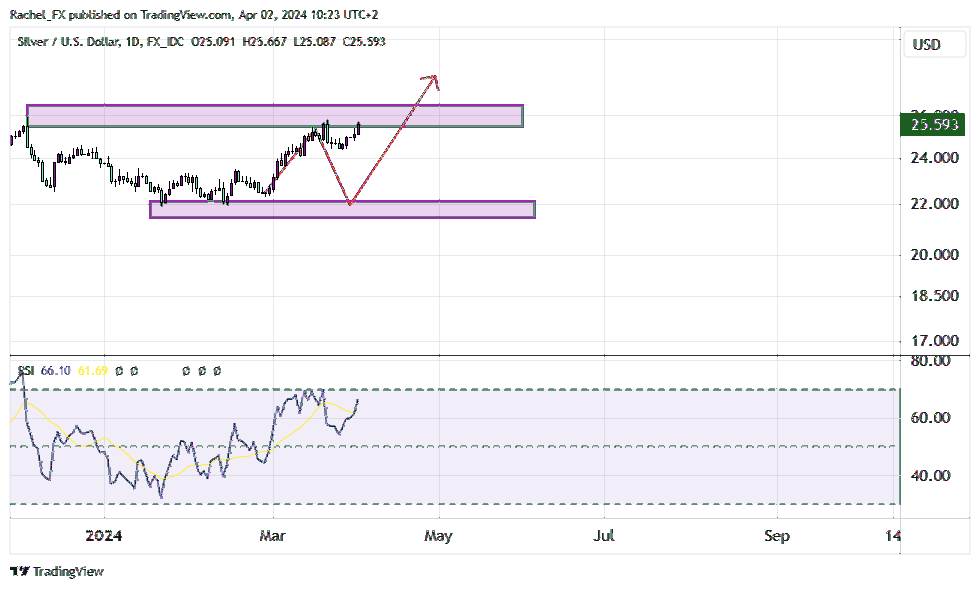Click the 22.000 price axis label
Image resolution: width=980 pixels, height=589 pixels.
pyautogui.click(x=934, y=203)
